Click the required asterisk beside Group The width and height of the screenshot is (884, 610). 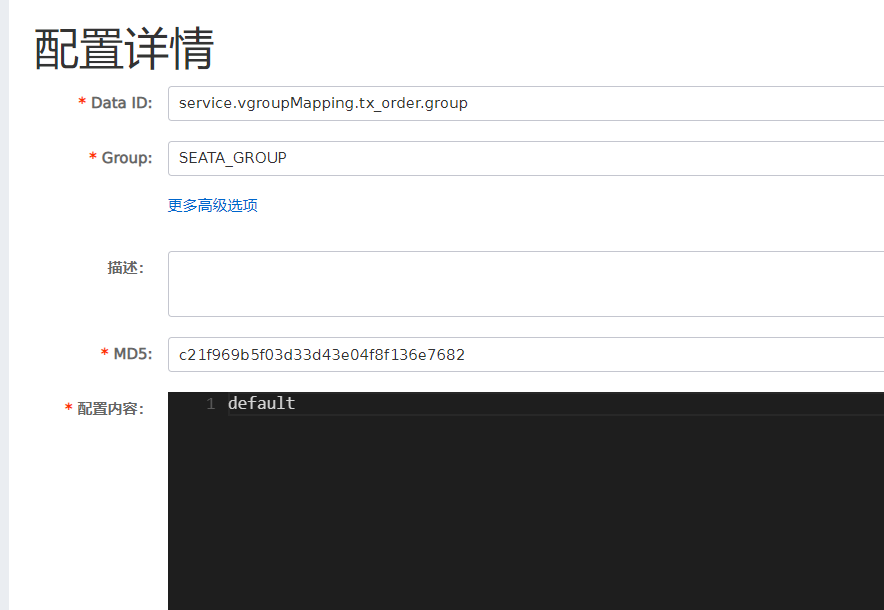coord(92,157)
